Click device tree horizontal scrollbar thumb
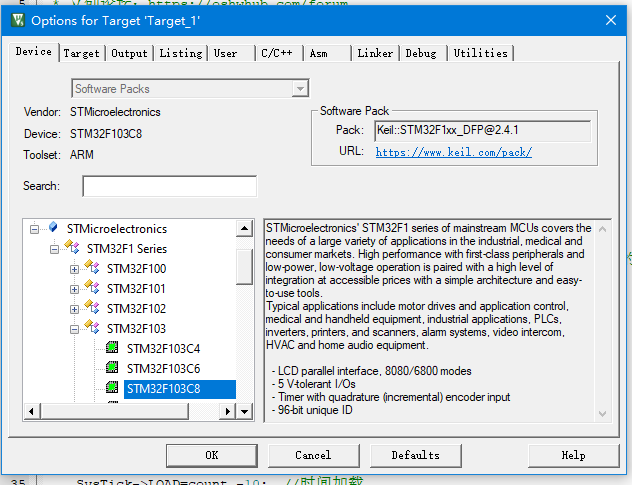The height and width of the screenshot is (485, 632). pyautogui.click(x=114, y=412)
